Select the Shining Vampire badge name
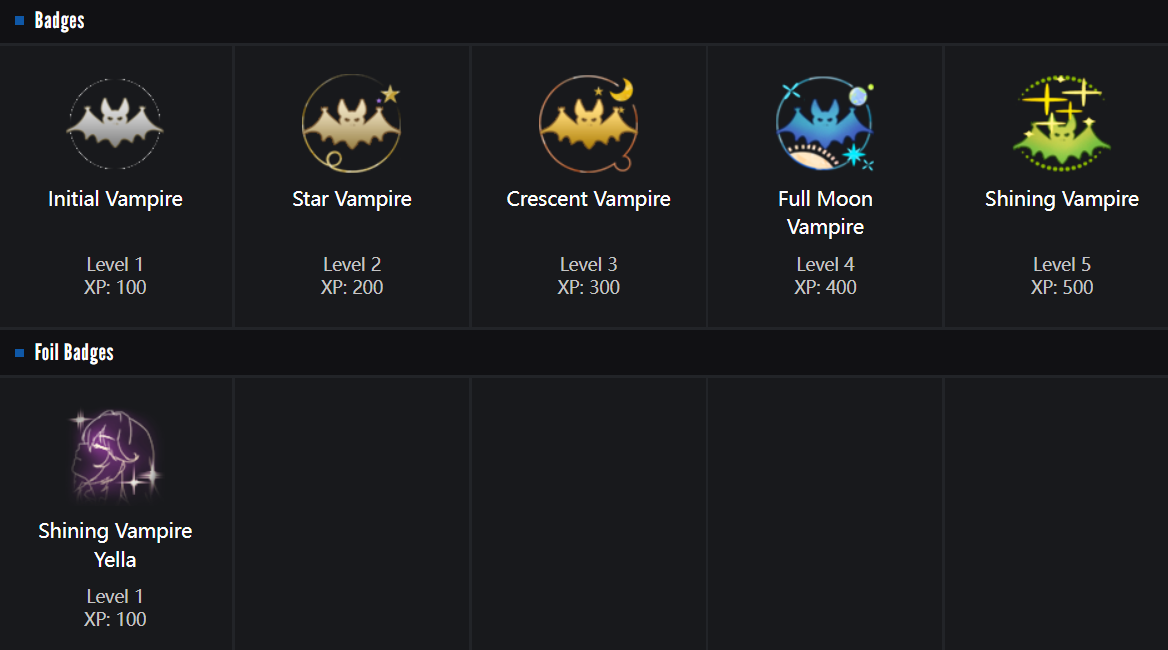 pyautogui.click(x=1061, y=199)
